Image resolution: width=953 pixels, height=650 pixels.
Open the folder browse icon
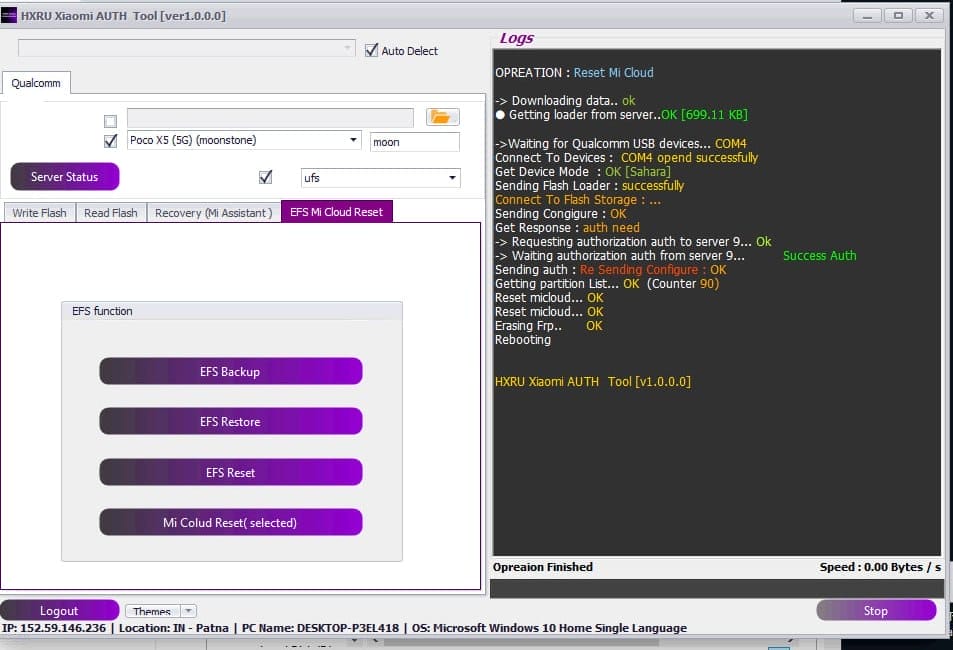[441, 116]
